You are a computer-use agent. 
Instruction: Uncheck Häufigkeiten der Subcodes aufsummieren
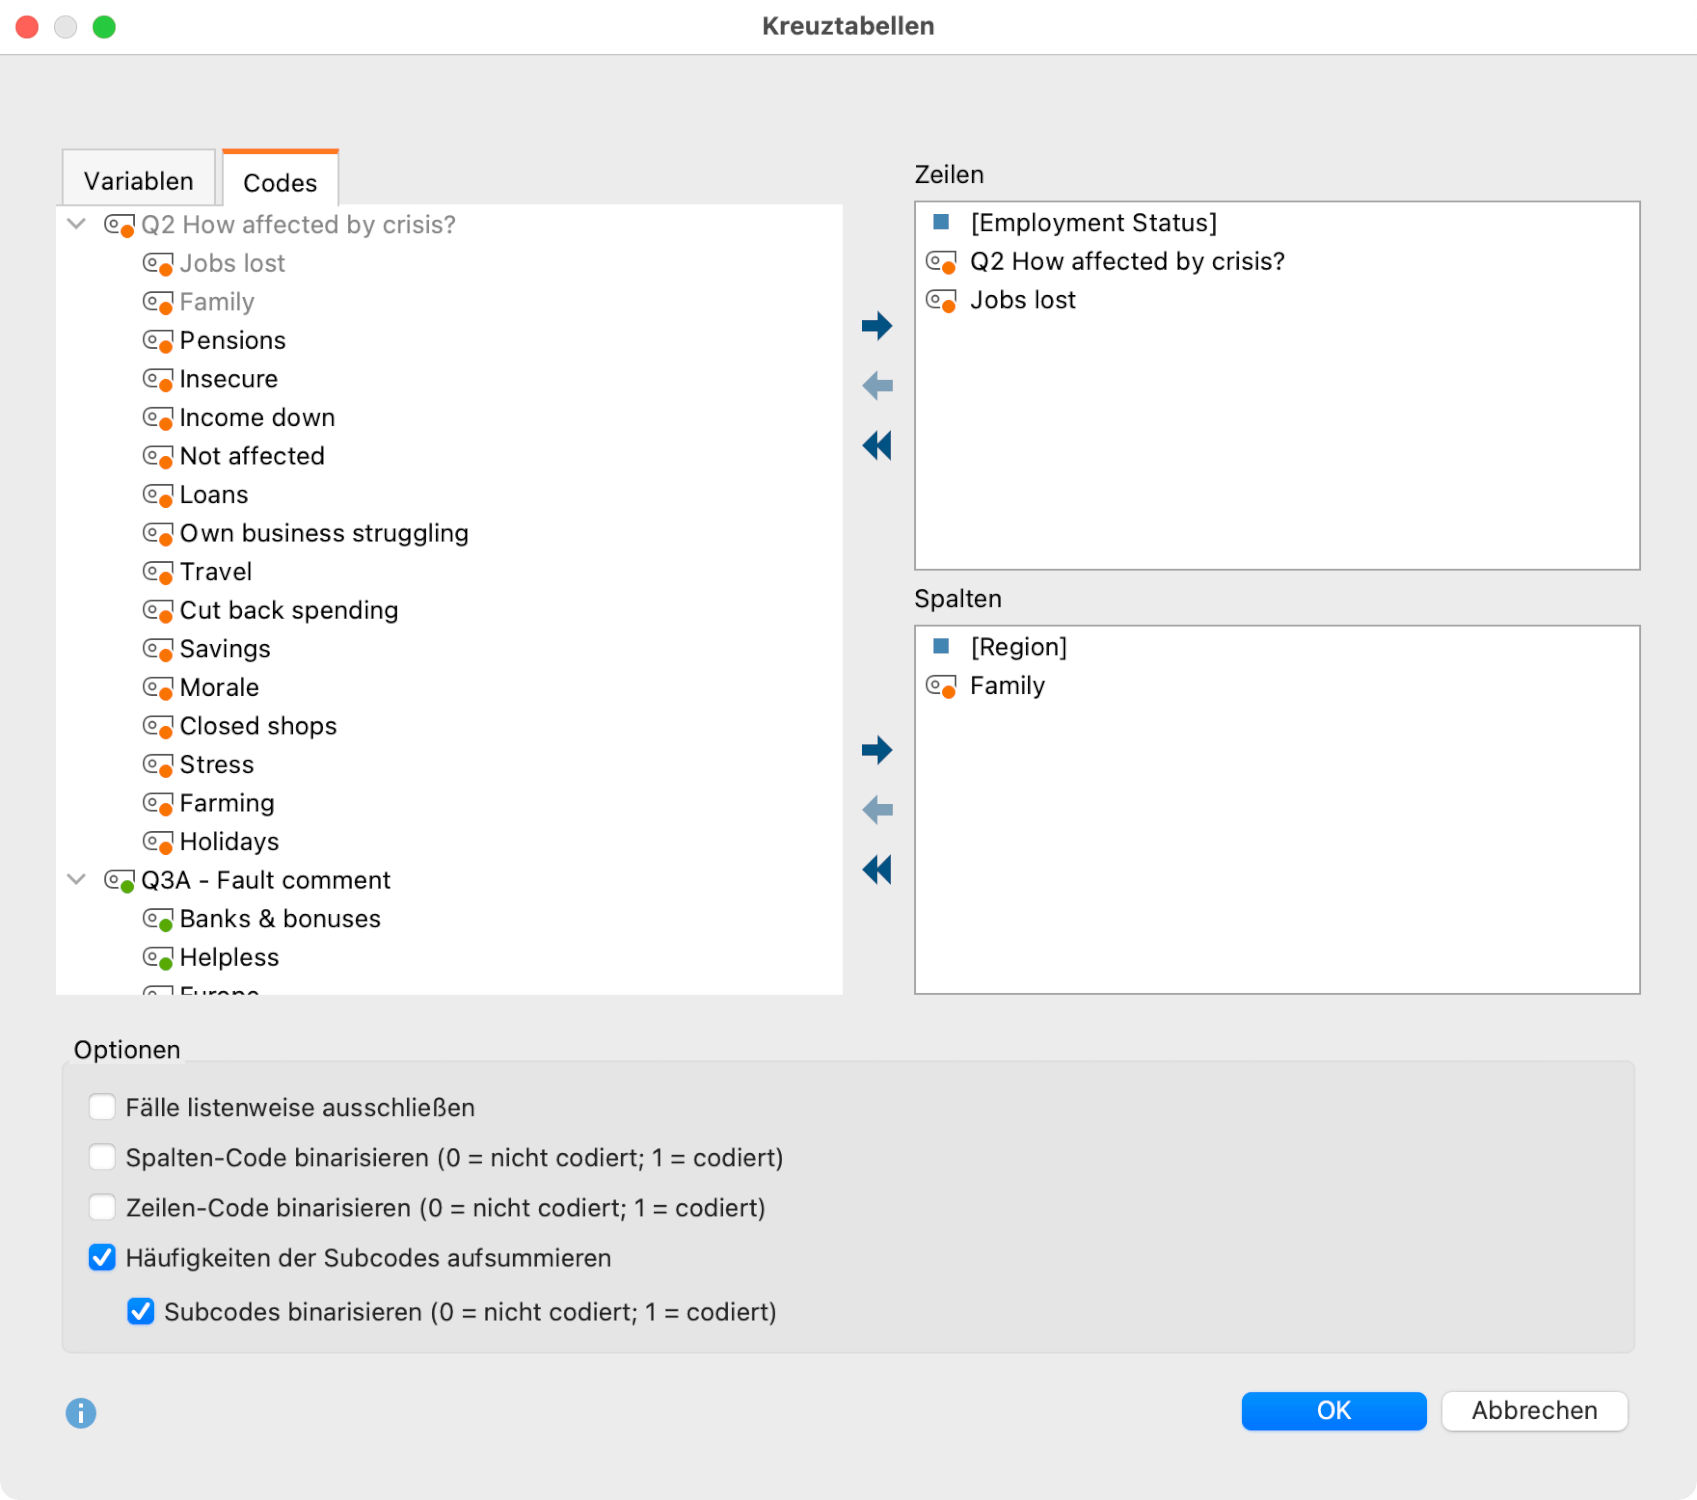pos(102,1257)
